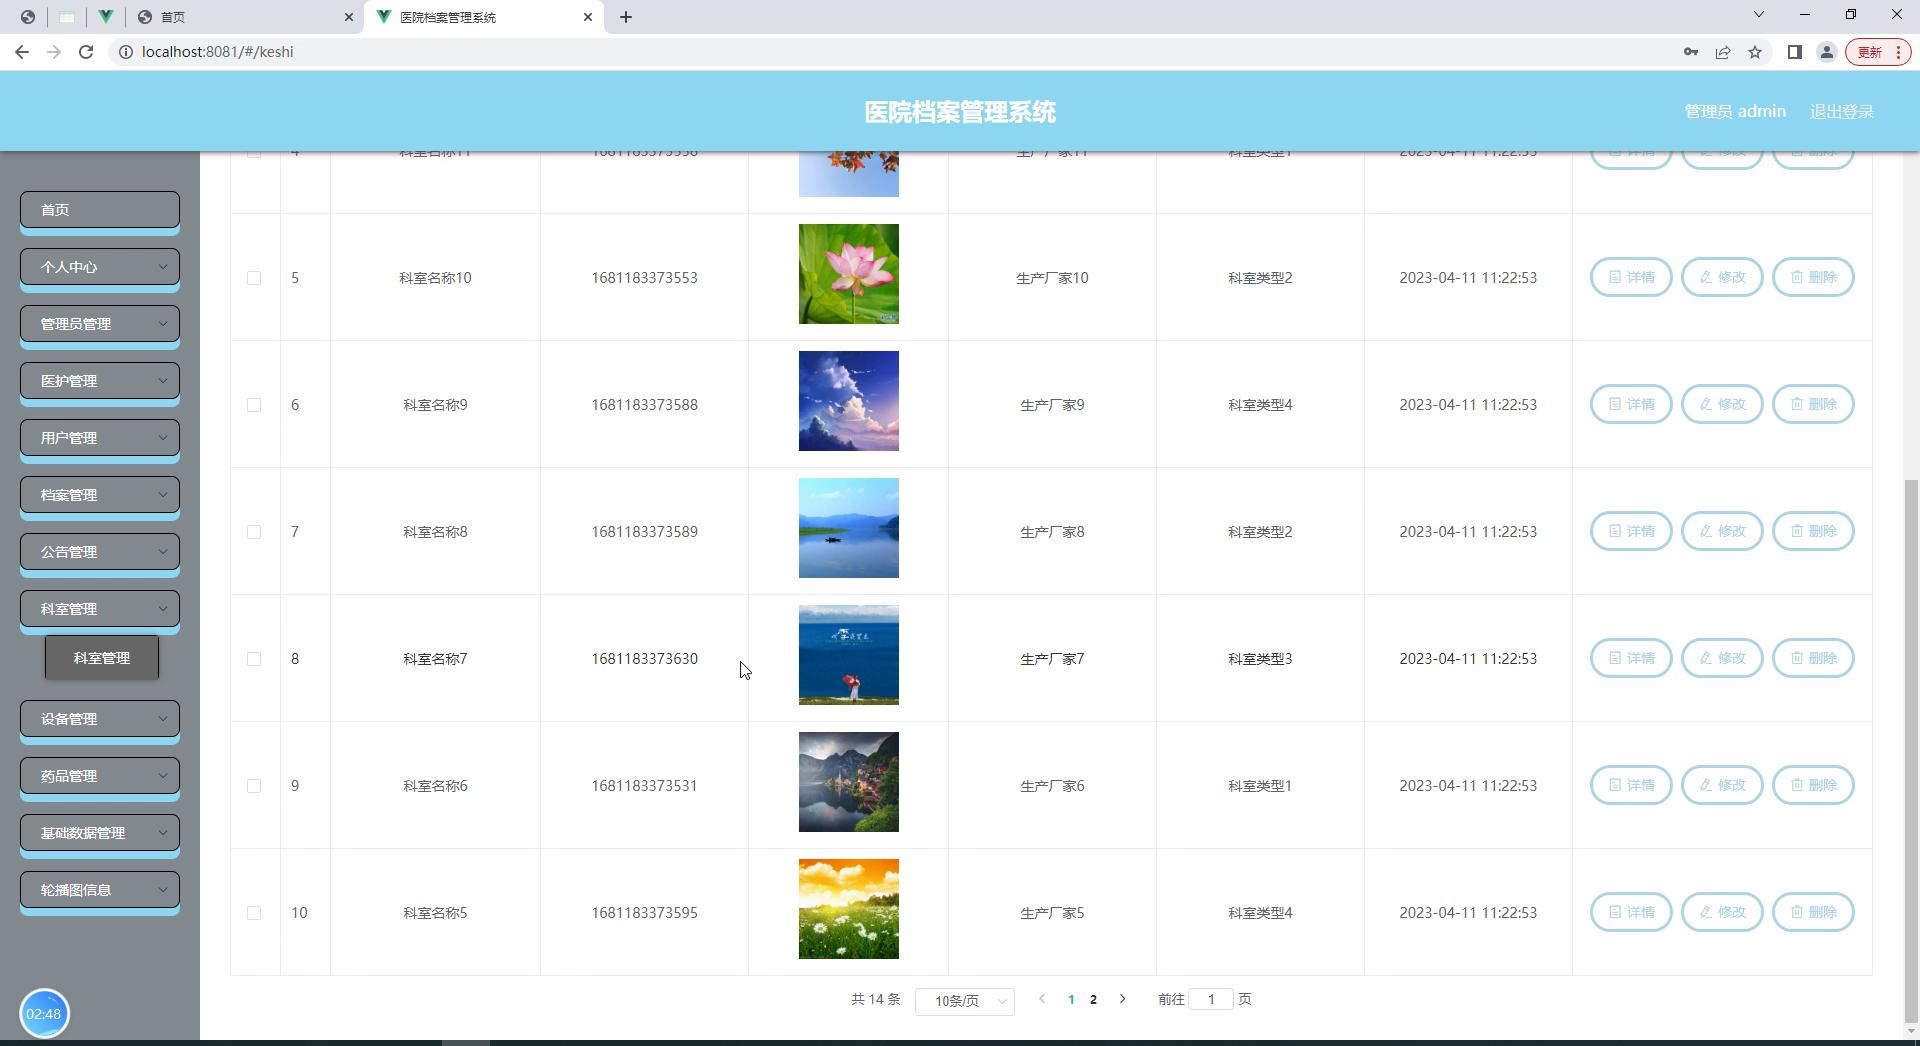This screenshot has width=1920, height=1046.
Task: Click the browser 更新 button
Action: tap(1878, 52)
